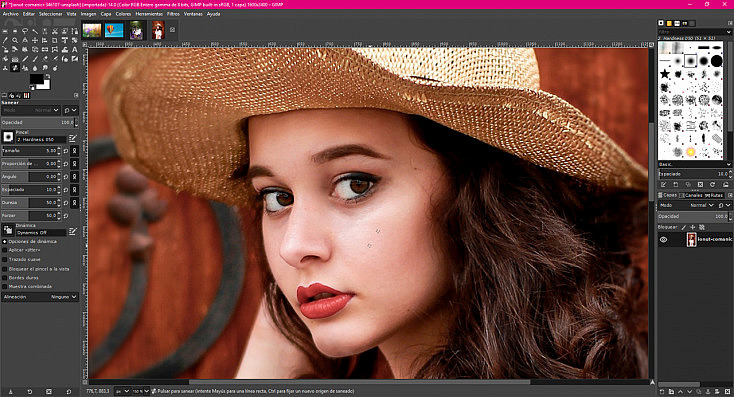Select the Zoom magnifier tool
The image size is (734, 397).
click(x=15, y=40)
